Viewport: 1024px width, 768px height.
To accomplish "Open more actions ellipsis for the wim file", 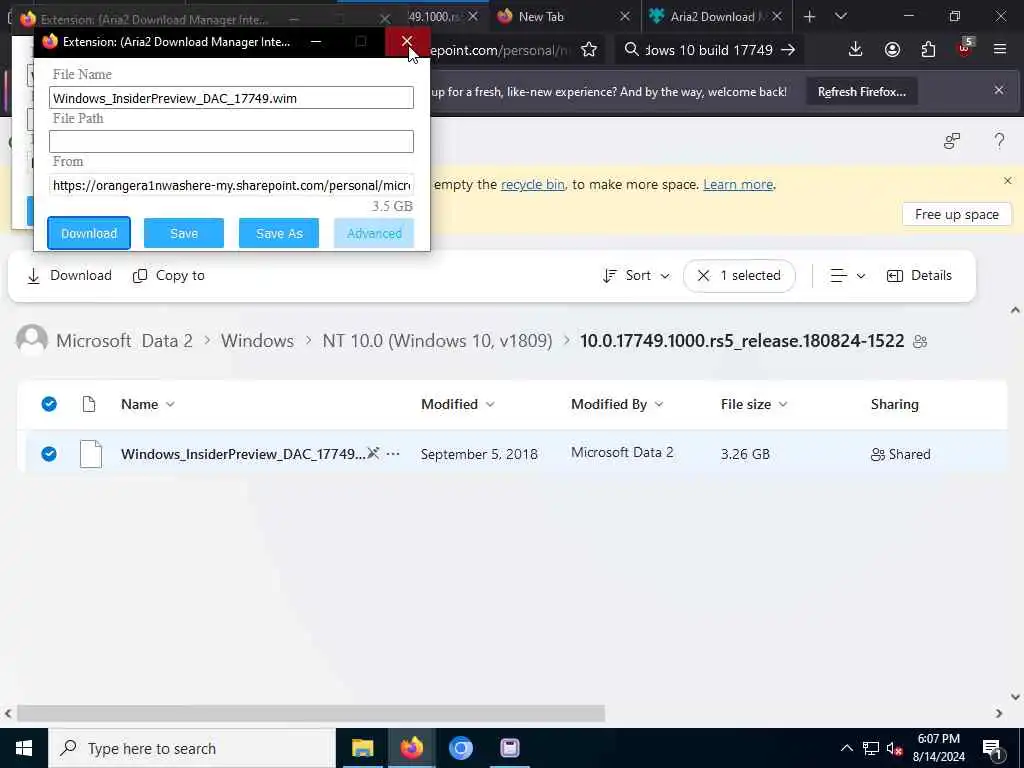I will pos(393,453).
